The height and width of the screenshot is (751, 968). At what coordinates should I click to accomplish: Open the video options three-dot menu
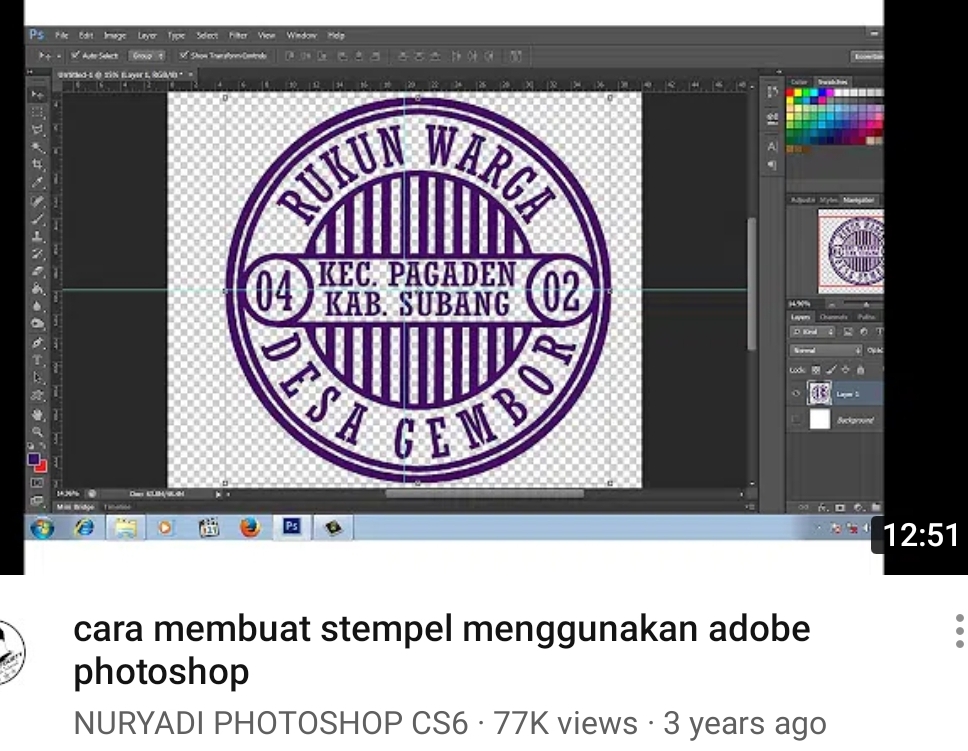pyautogui.click(x=958, y=631)
